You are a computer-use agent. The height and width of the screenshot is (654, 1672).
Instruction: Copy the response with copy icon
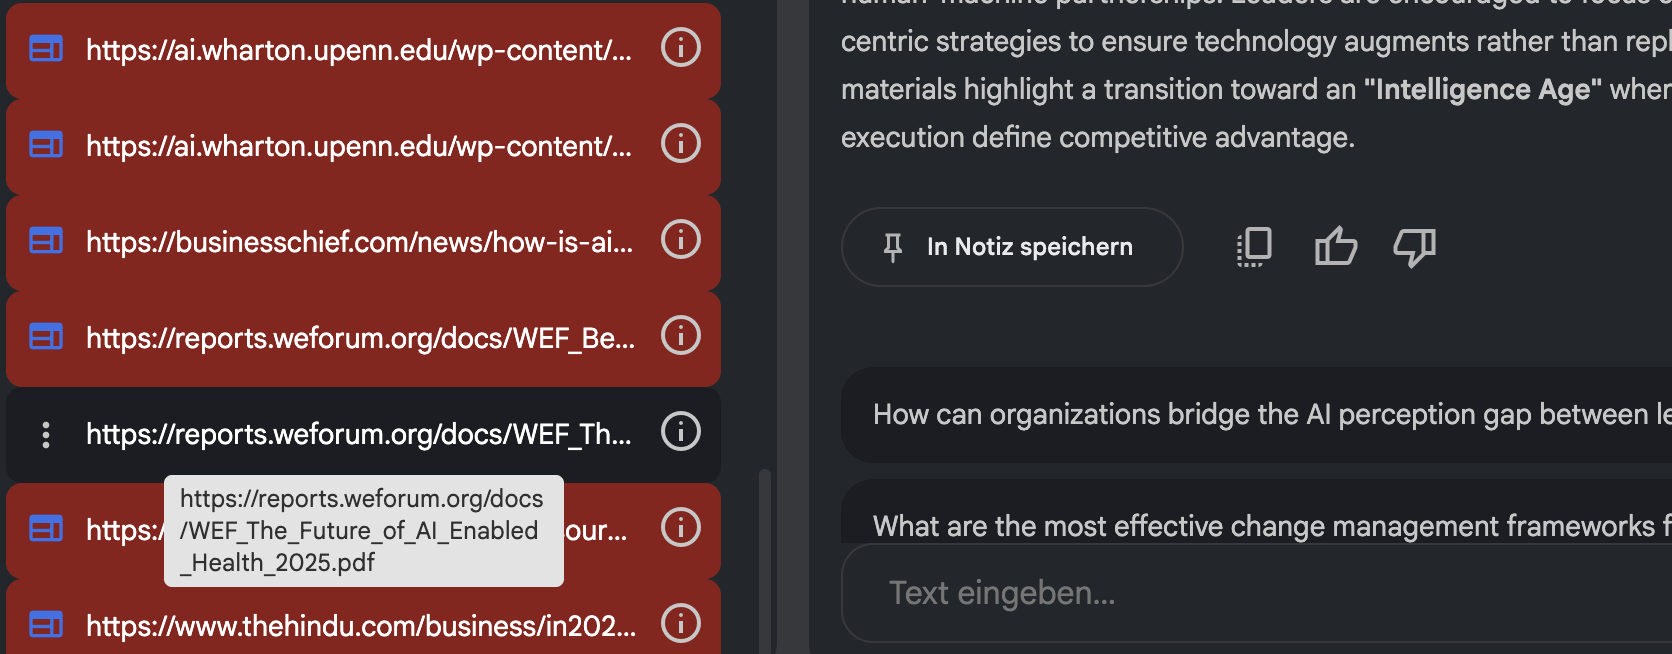1254,246
